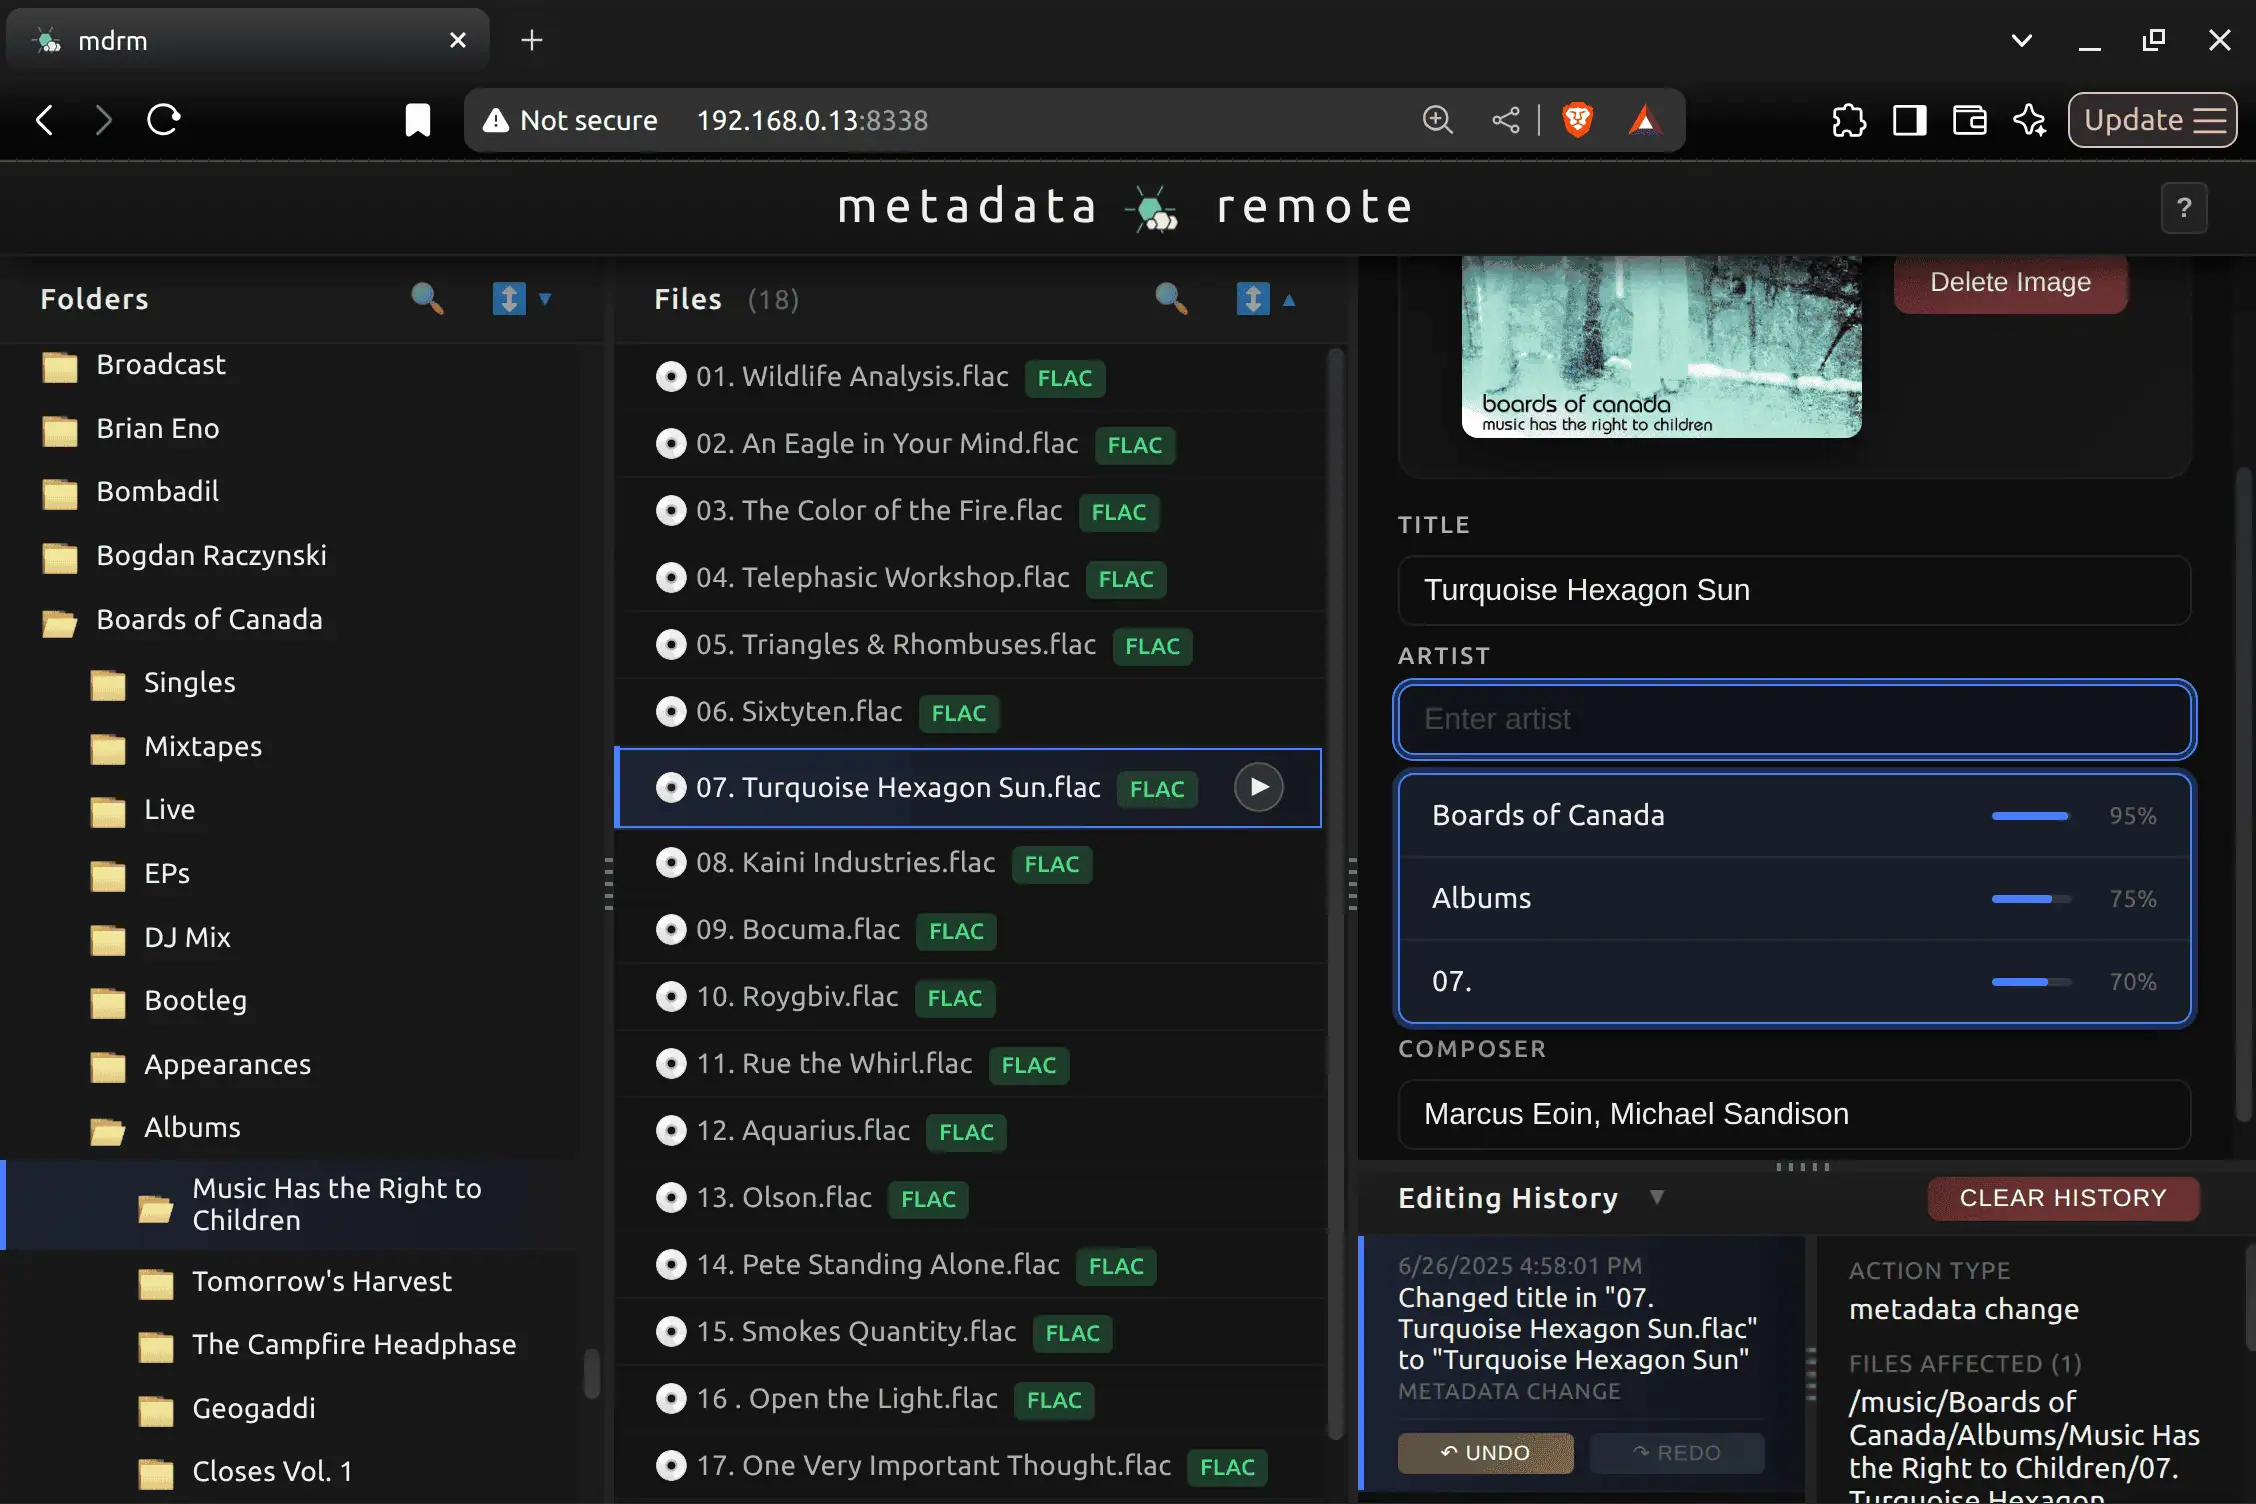This screenshot has height=1504, width=2256.
Task: Click the Brave Shields lion icon
Action: click(x=1577, y=120)
